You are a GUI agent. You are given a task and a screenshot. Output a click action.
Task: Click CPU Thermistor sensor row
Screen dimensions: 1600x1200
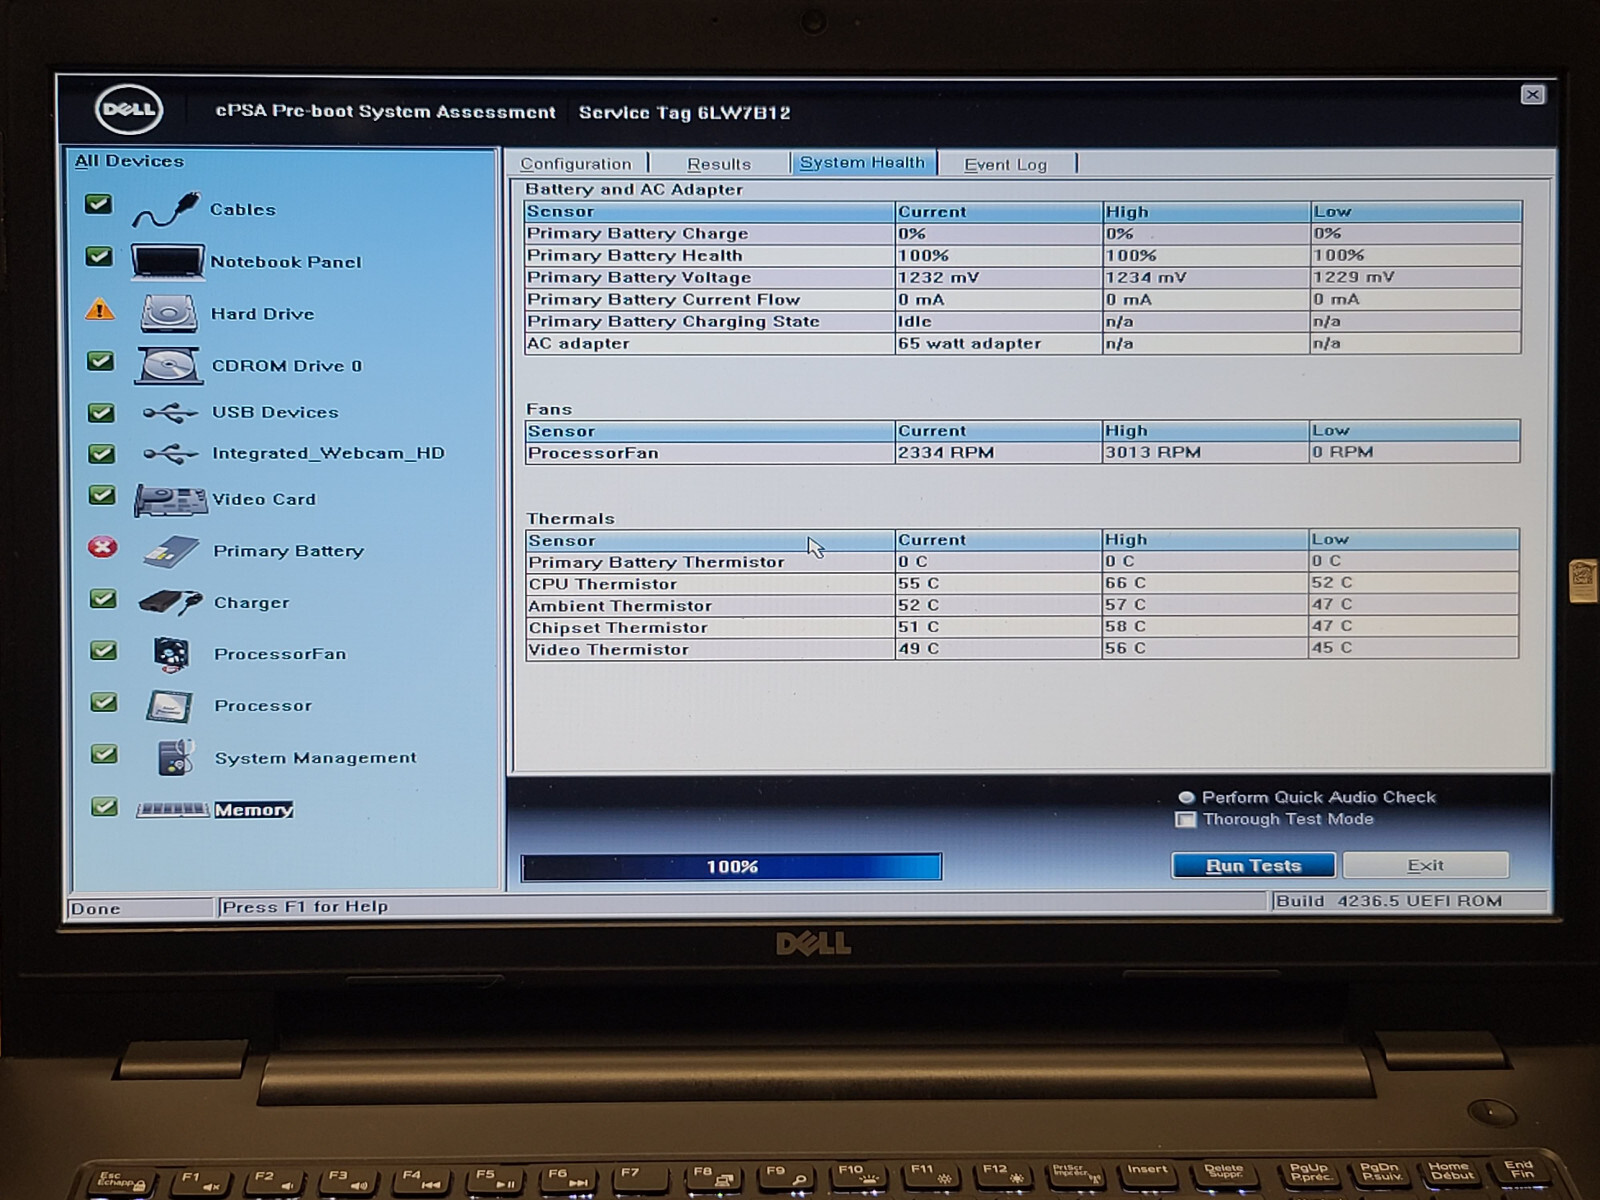(x=1022, y=583)
